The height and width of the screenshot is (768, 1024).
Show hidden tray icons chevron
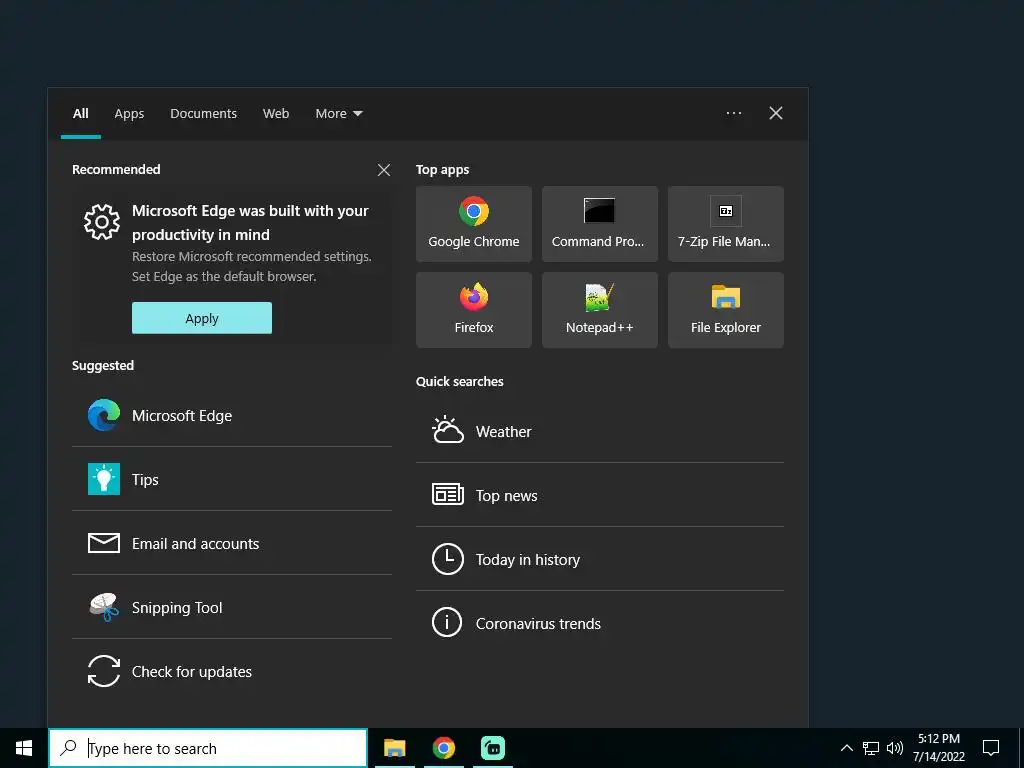pyautogui.click(x=846, y=748)
